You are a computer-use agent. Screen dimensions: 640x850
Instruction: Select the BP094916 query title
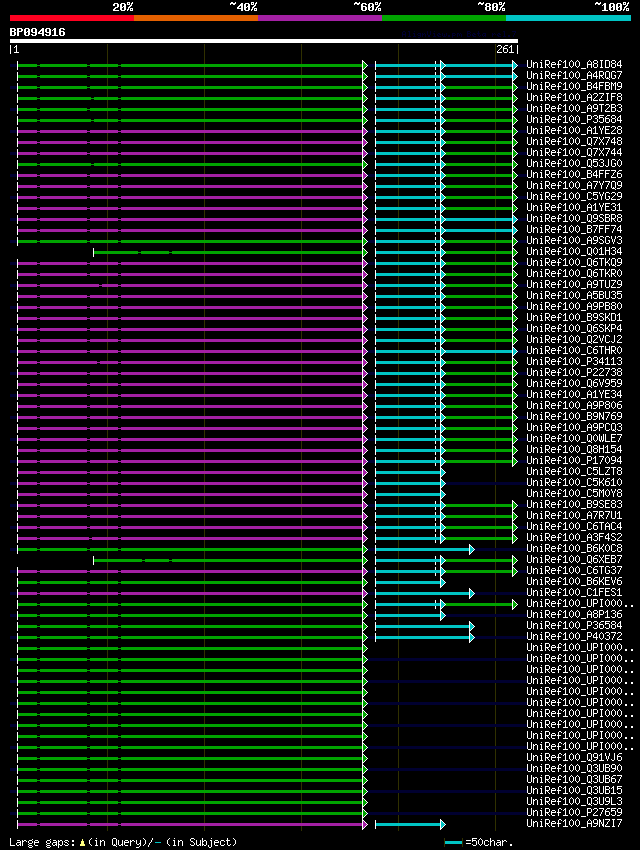point(37,33)
